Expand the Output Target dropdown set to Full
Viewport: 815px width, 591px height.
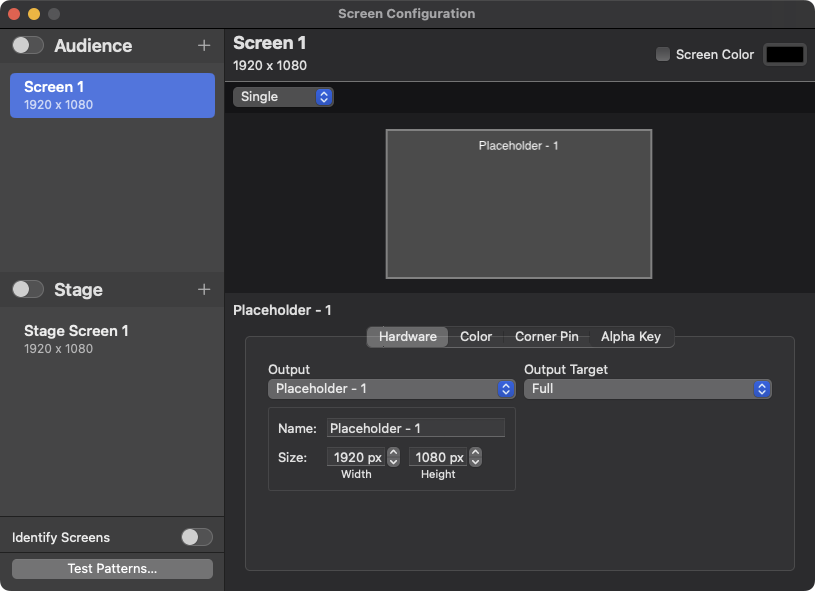tap(647, 389)
